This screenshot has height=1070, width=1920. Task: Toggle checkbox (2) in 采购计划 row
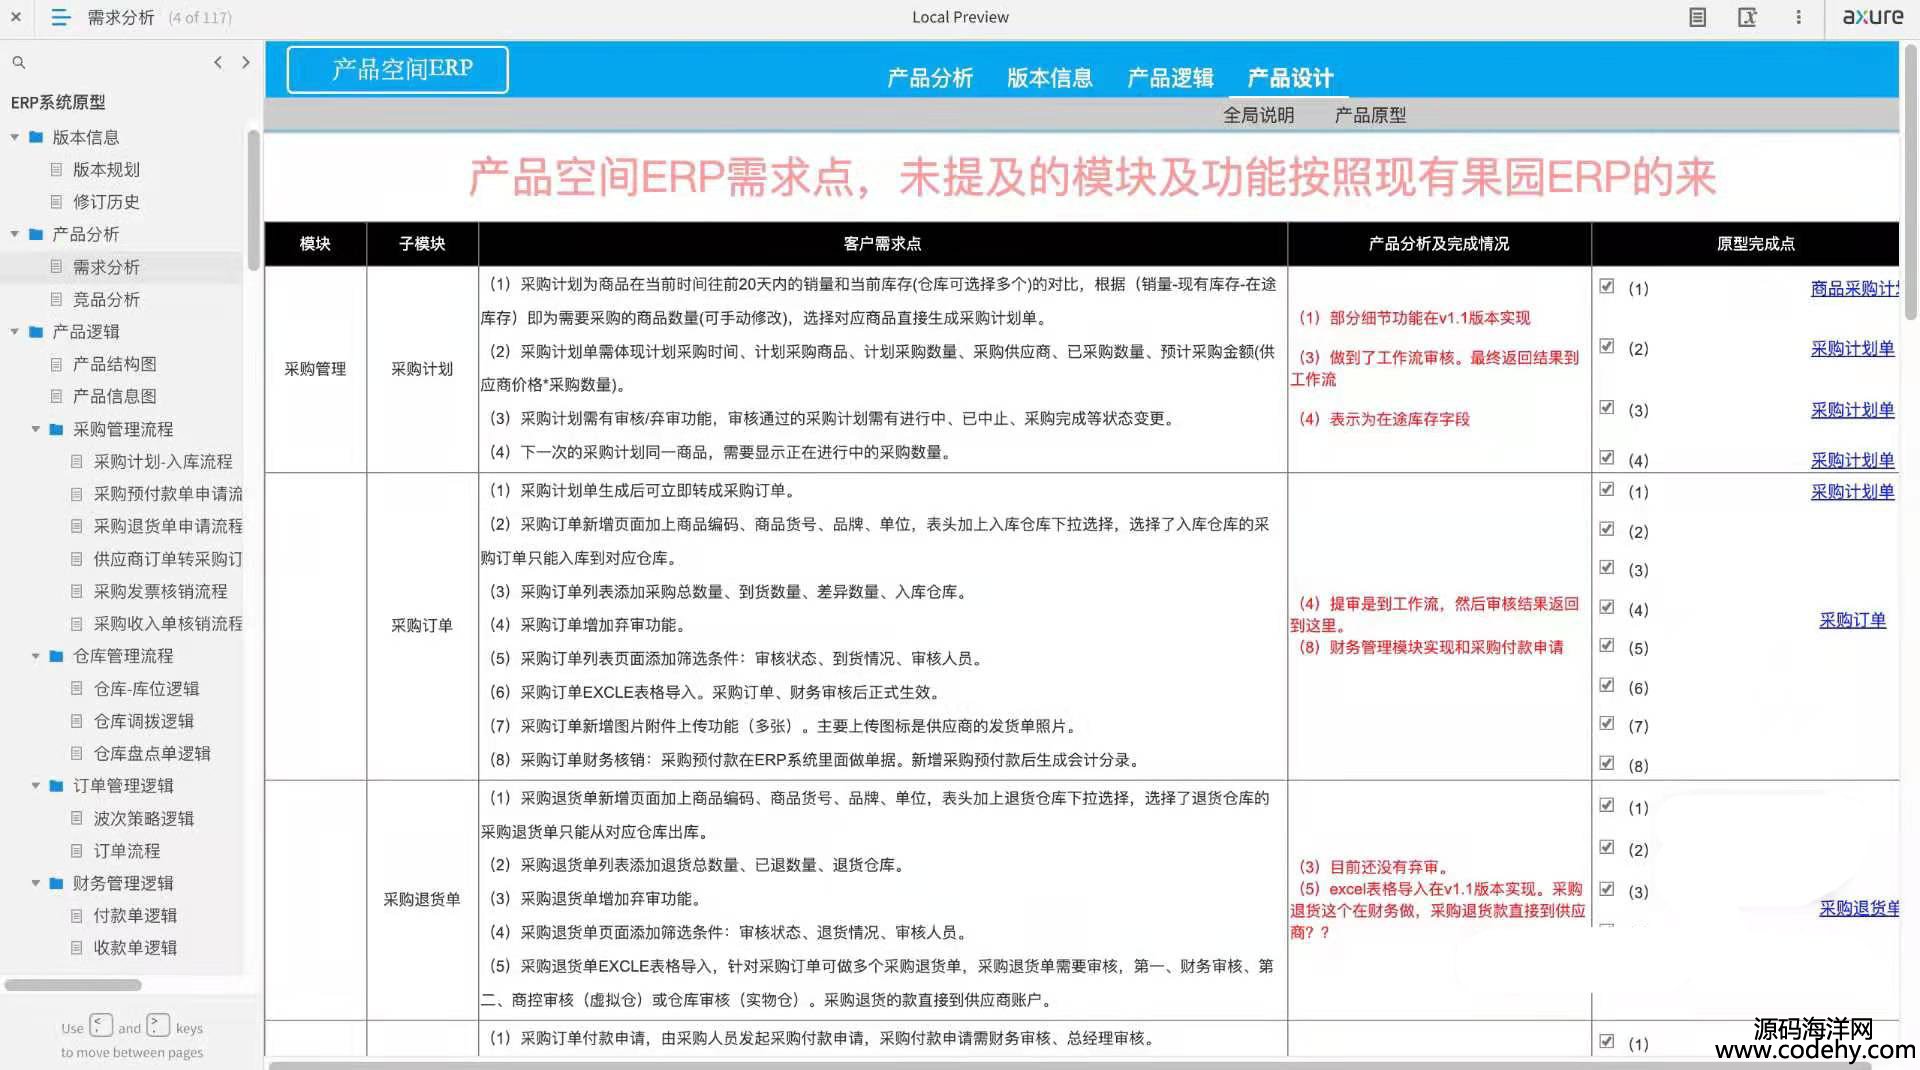point(1606,346)
